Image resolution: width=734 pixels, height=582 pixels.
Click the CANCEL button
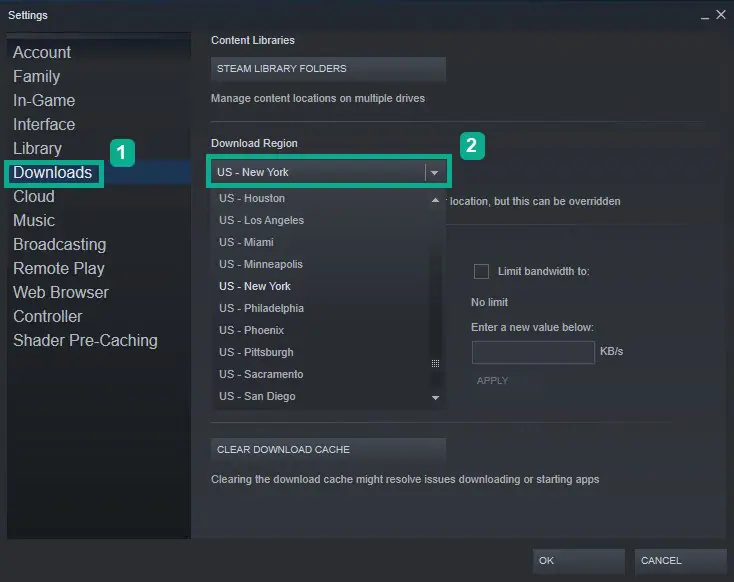point(681,561)
